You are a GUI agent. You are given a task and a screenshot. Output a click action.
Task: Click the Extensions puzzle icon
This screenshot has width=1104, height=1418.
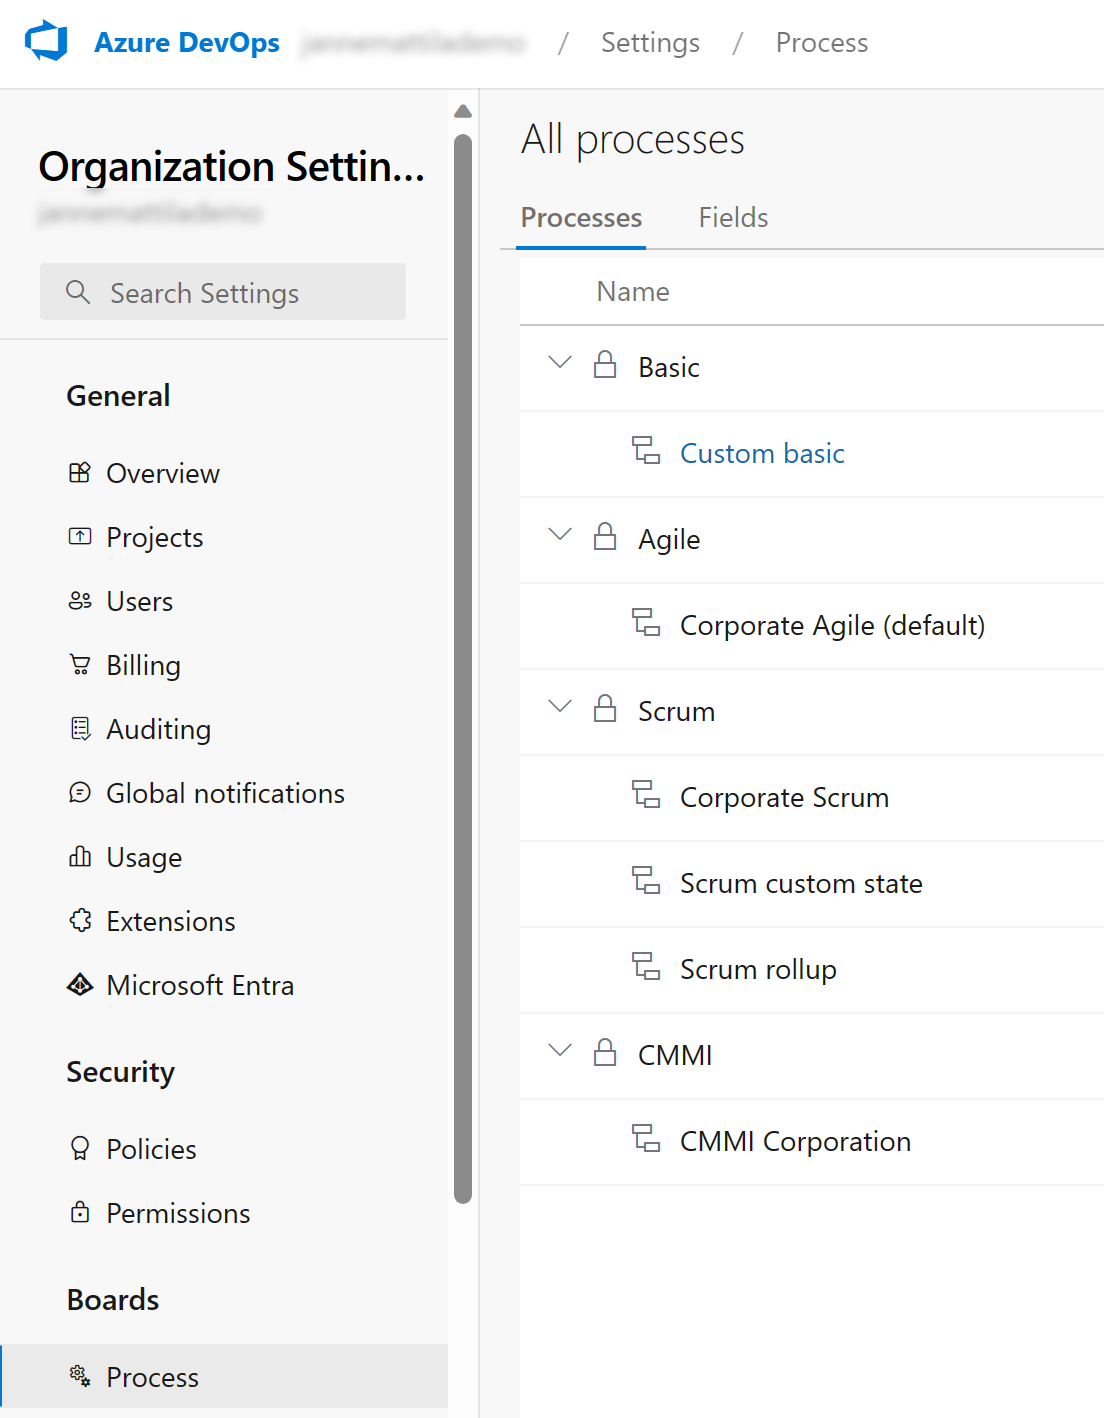click(80, 921)
